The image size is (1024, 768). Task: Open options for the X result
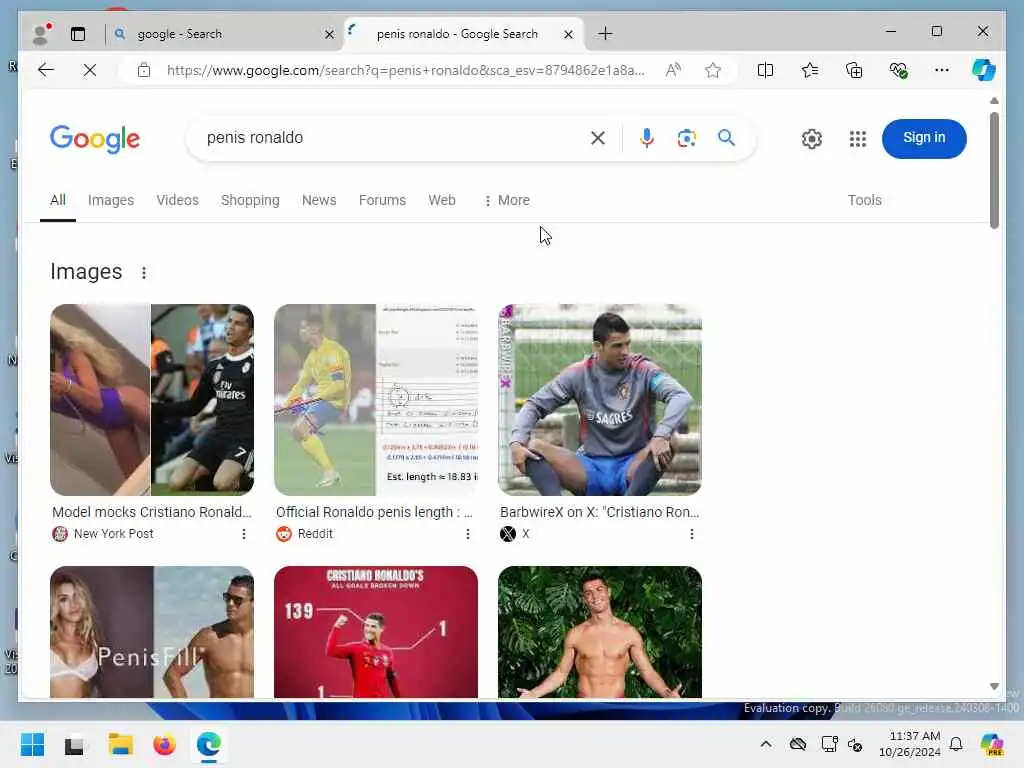(692, 534)
